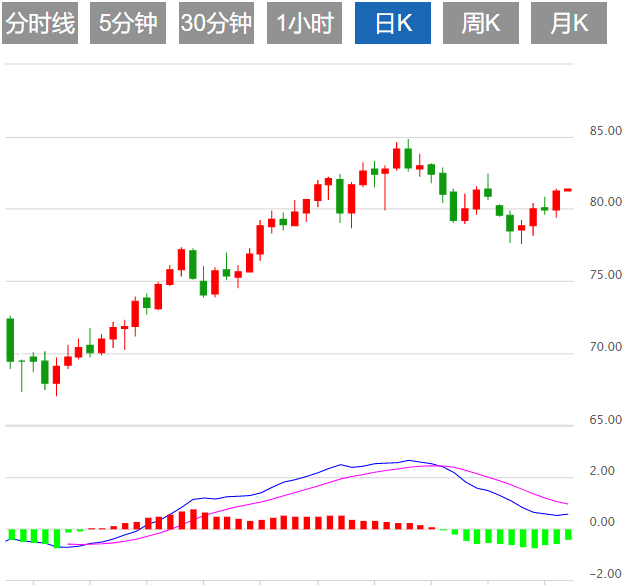This screenshot has height=585, width=636.
Task: Click the large green candlestick at far left
Action: pos(10,340)
